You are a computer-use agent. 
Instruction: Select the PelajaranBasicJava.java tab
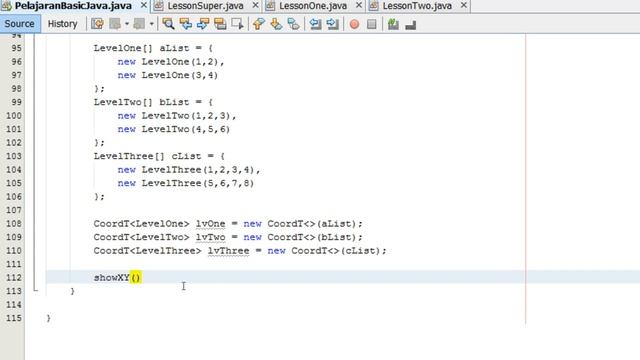coord(73,6)
